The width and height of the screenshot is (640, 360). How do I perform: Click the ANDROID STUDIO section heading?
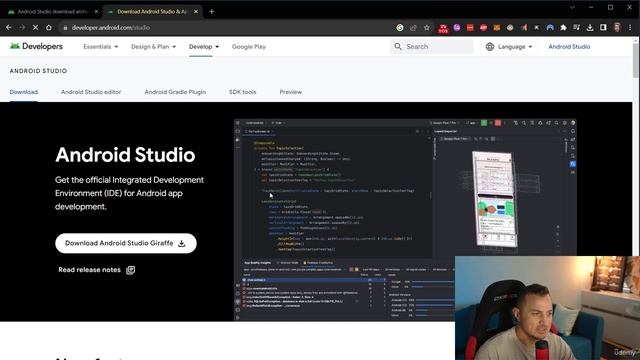tap(38, 71)
